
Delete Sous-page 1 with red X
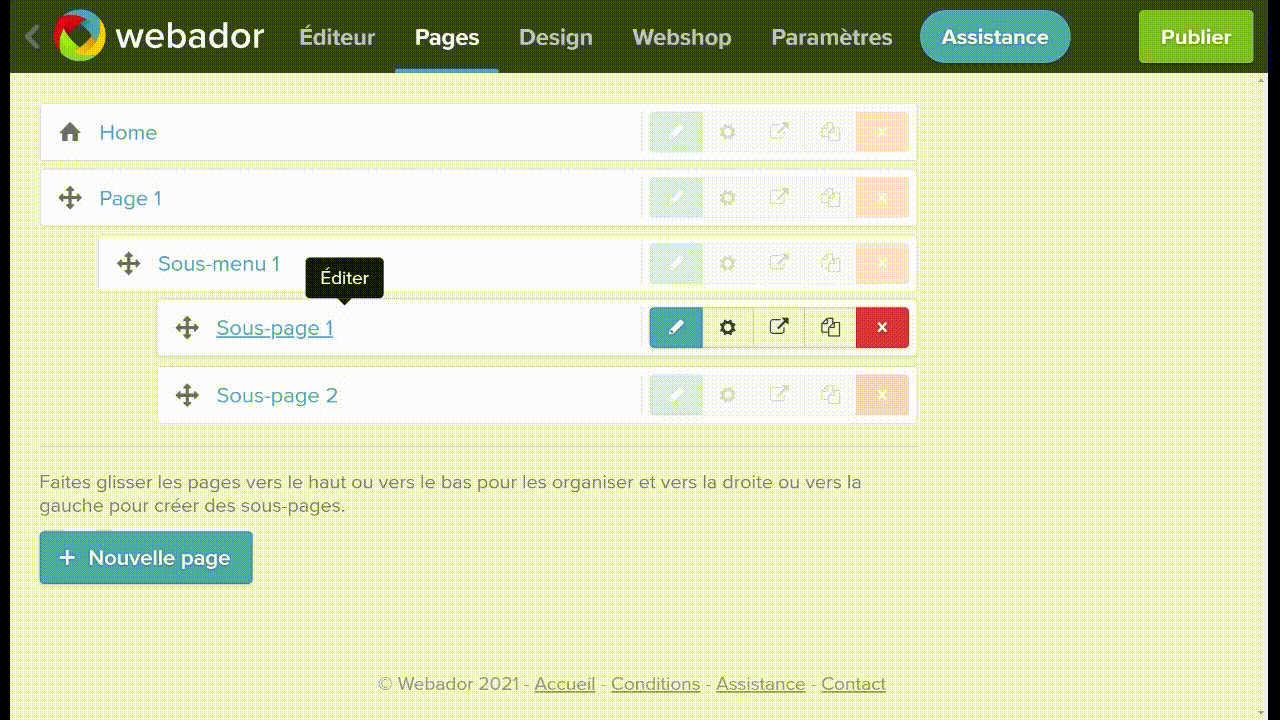[x=882, y=328]
